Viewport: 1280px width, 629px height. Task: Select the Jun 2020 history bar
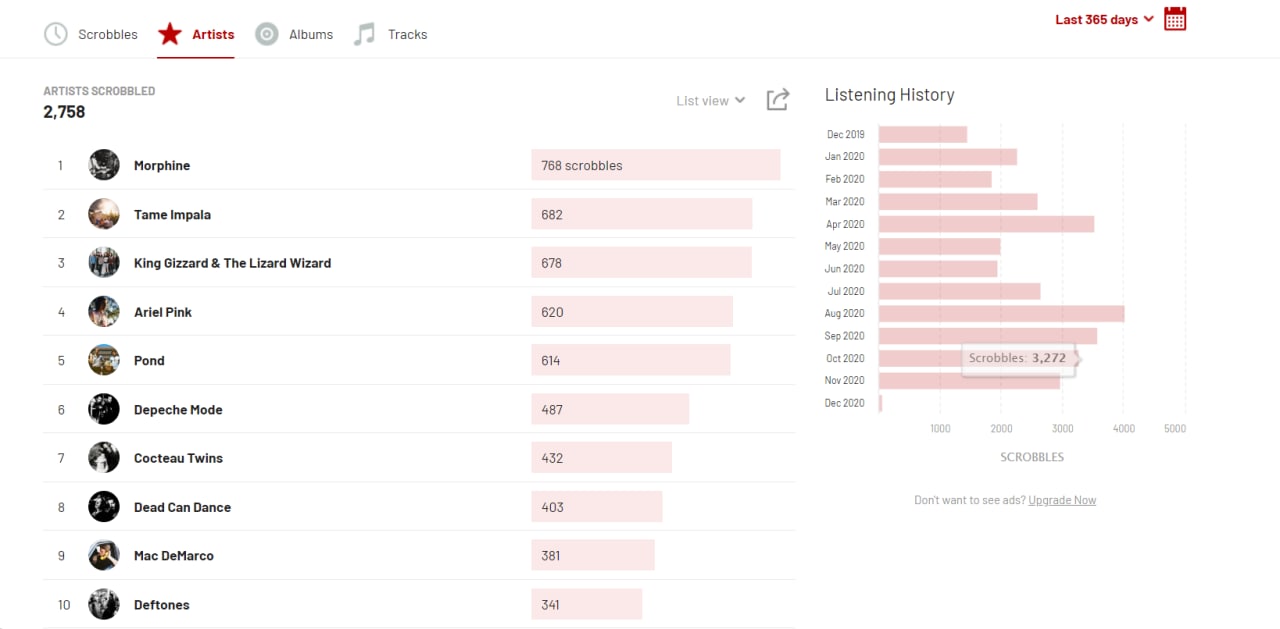938,269
